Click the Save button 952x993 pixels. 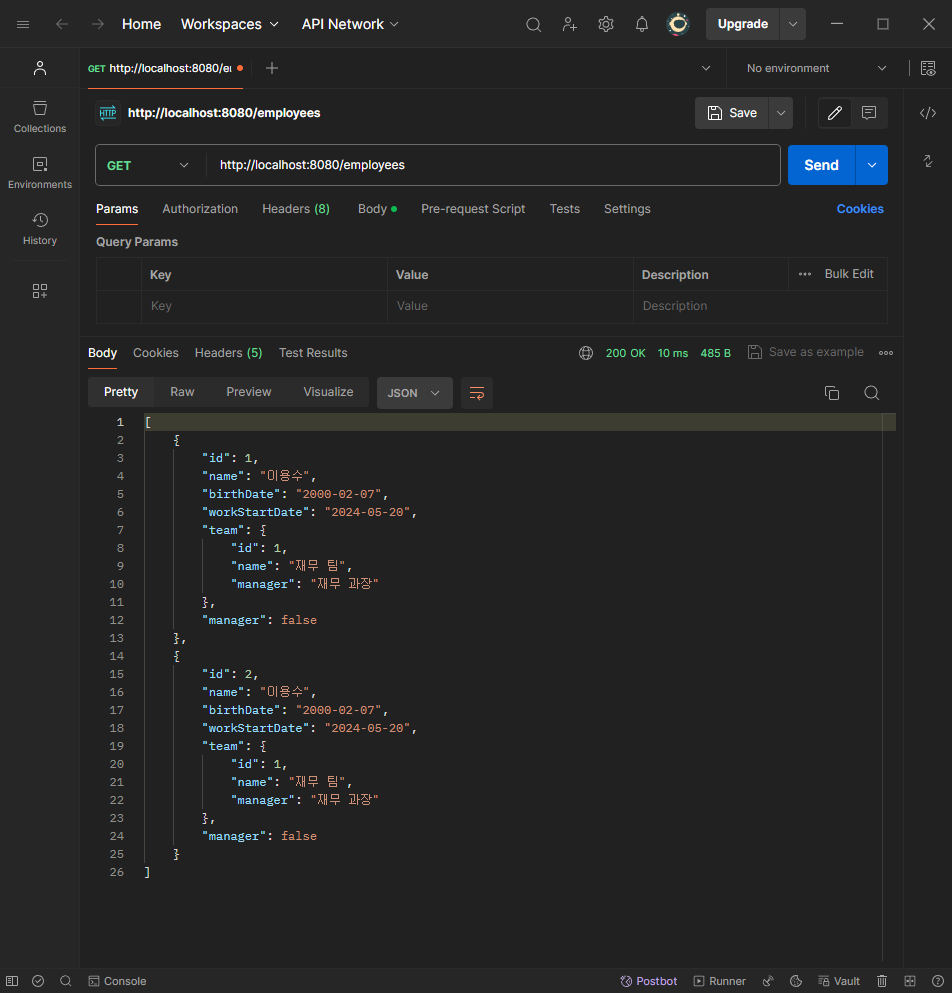pyautogui.click(x=732, y=113)
